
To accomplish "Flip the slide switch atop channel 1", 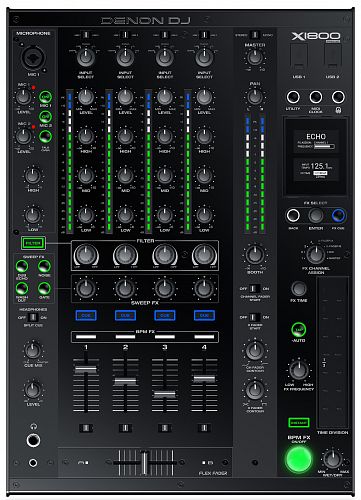I will coord(86,35).
